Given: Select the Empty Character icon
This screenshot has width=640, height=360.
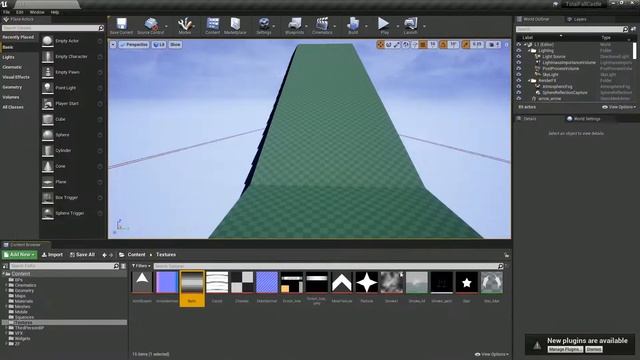Looking at the screenshot, I should point(48,57).
